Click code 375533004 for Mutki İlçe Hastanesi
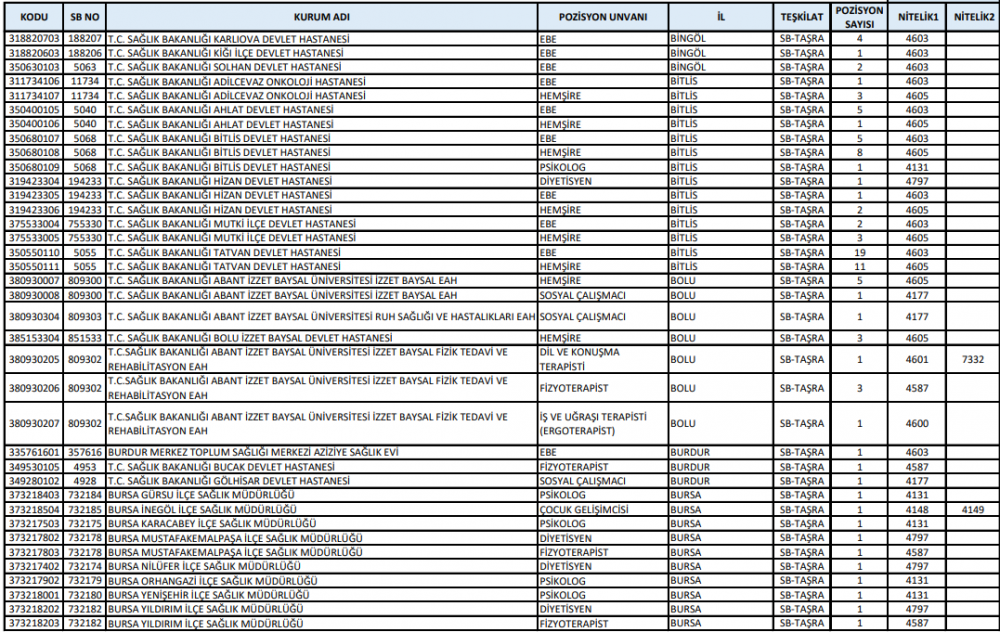Image resolution: width=1000 pixels, height=632 pixels. [x=34, y=224]
